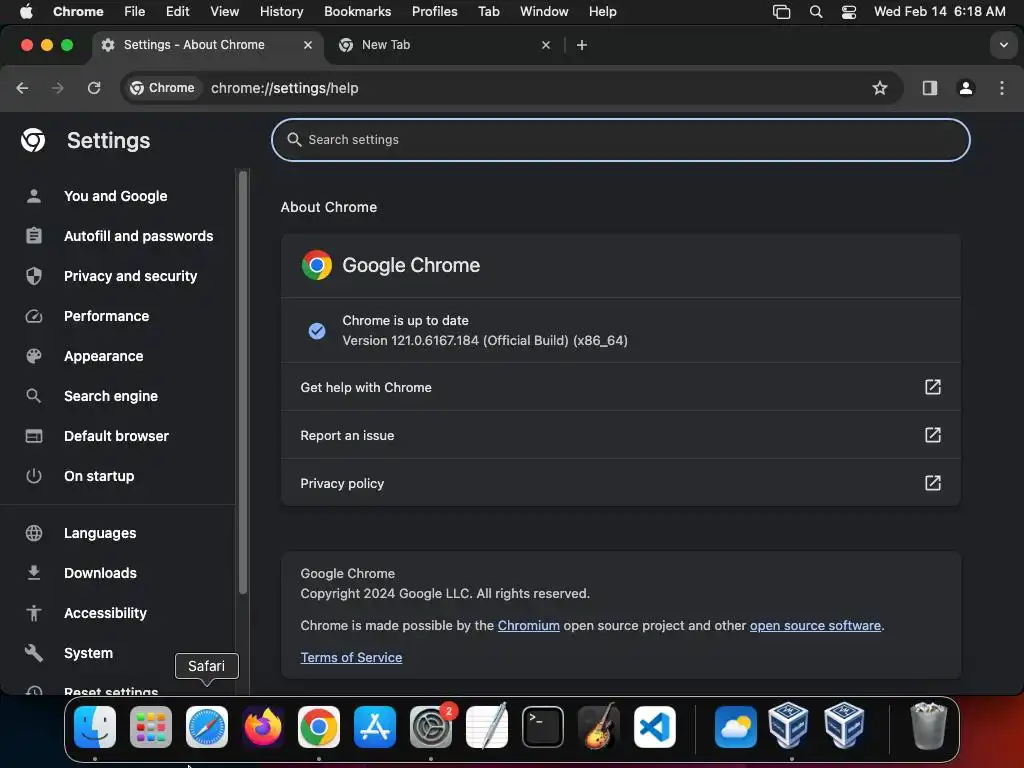Open the profile avatar icon
This screenshot has height=768, width=1024.
point(966,88)
